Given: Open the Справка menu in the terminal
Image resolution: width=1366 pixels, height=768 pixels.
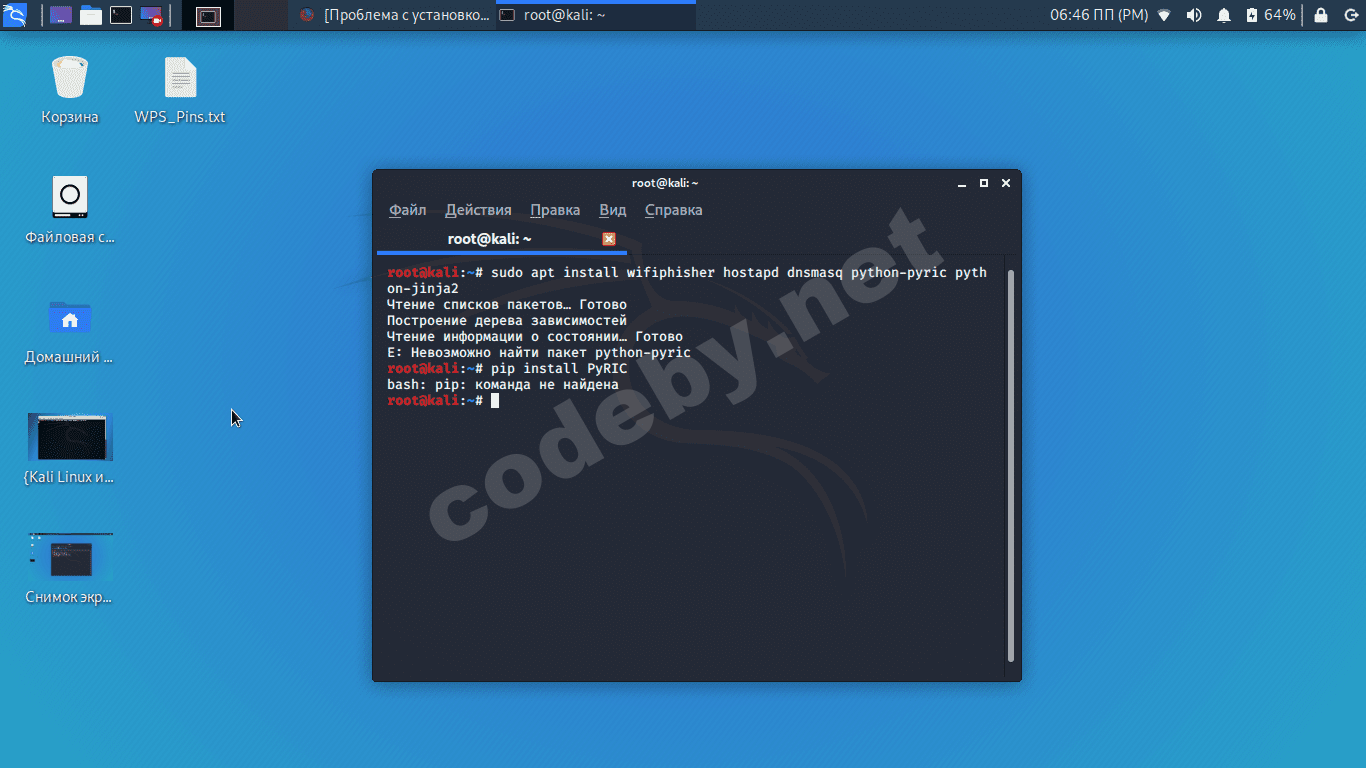Looking at the screenshot, I should coord(674,210).
